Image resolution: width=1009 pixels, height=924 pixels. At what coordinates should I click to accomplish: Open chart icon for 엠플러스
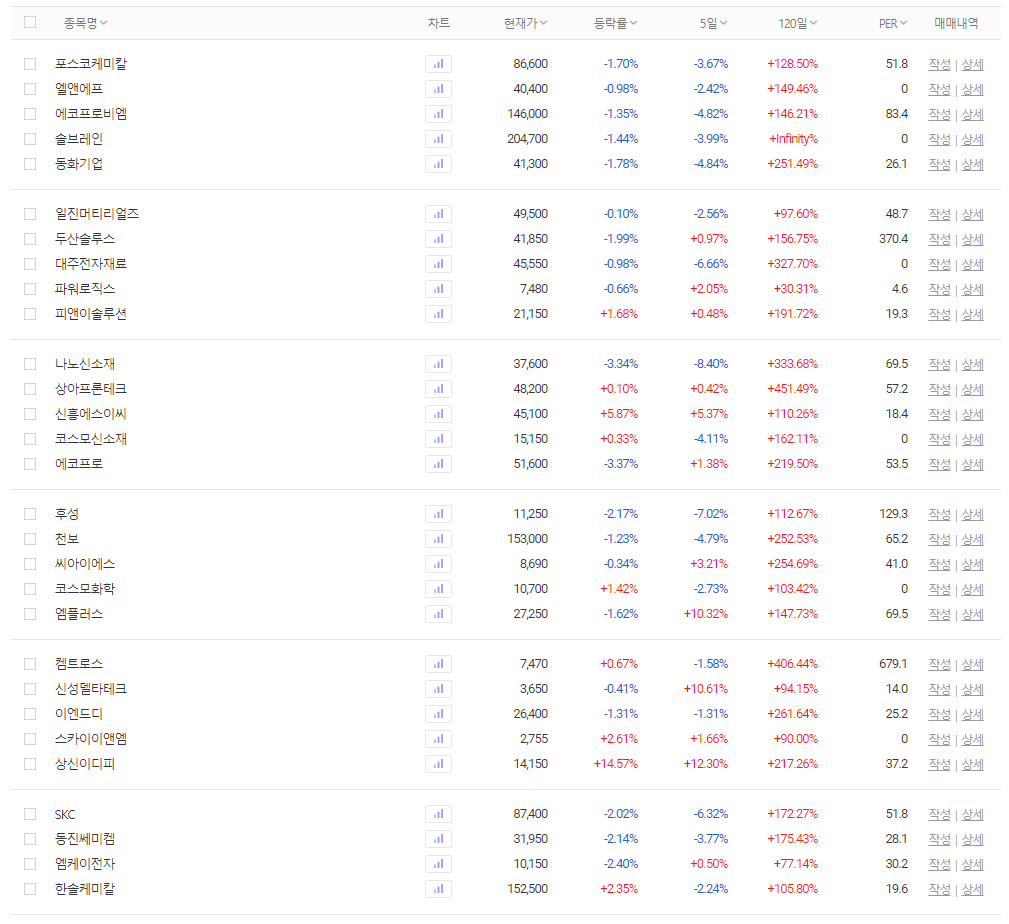(x=438, y=614)
